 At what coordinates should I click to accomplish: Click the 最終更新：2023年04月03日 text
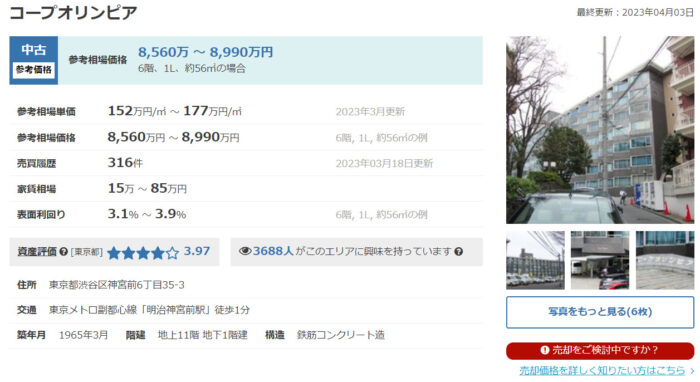635,12
